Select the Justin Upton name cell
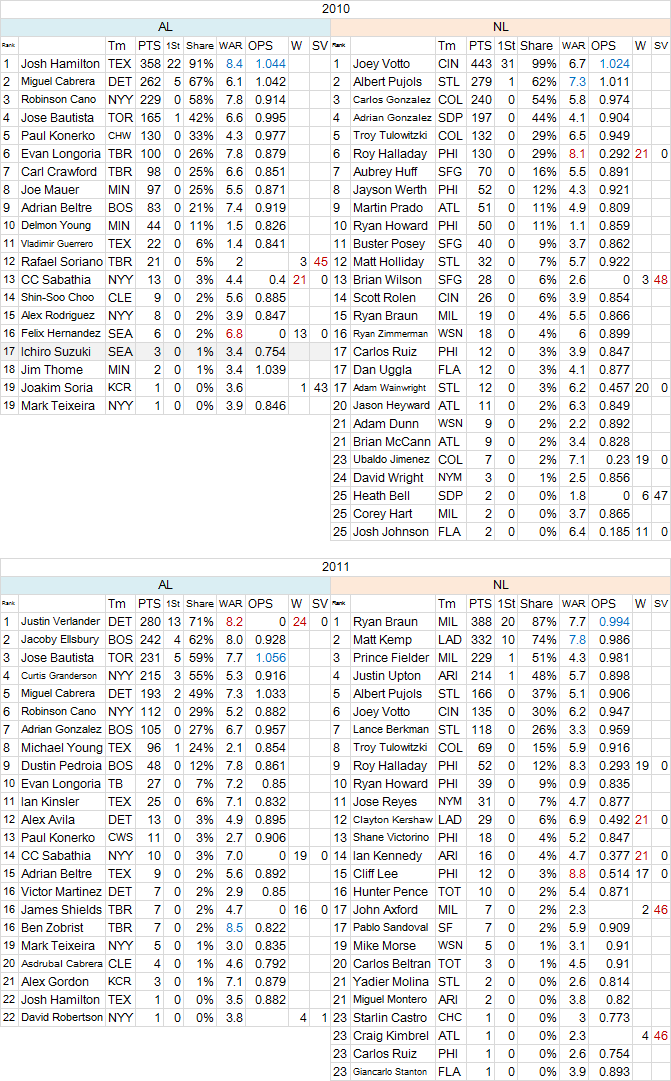The image size is (671, 1081). click(x=392, y=676)
